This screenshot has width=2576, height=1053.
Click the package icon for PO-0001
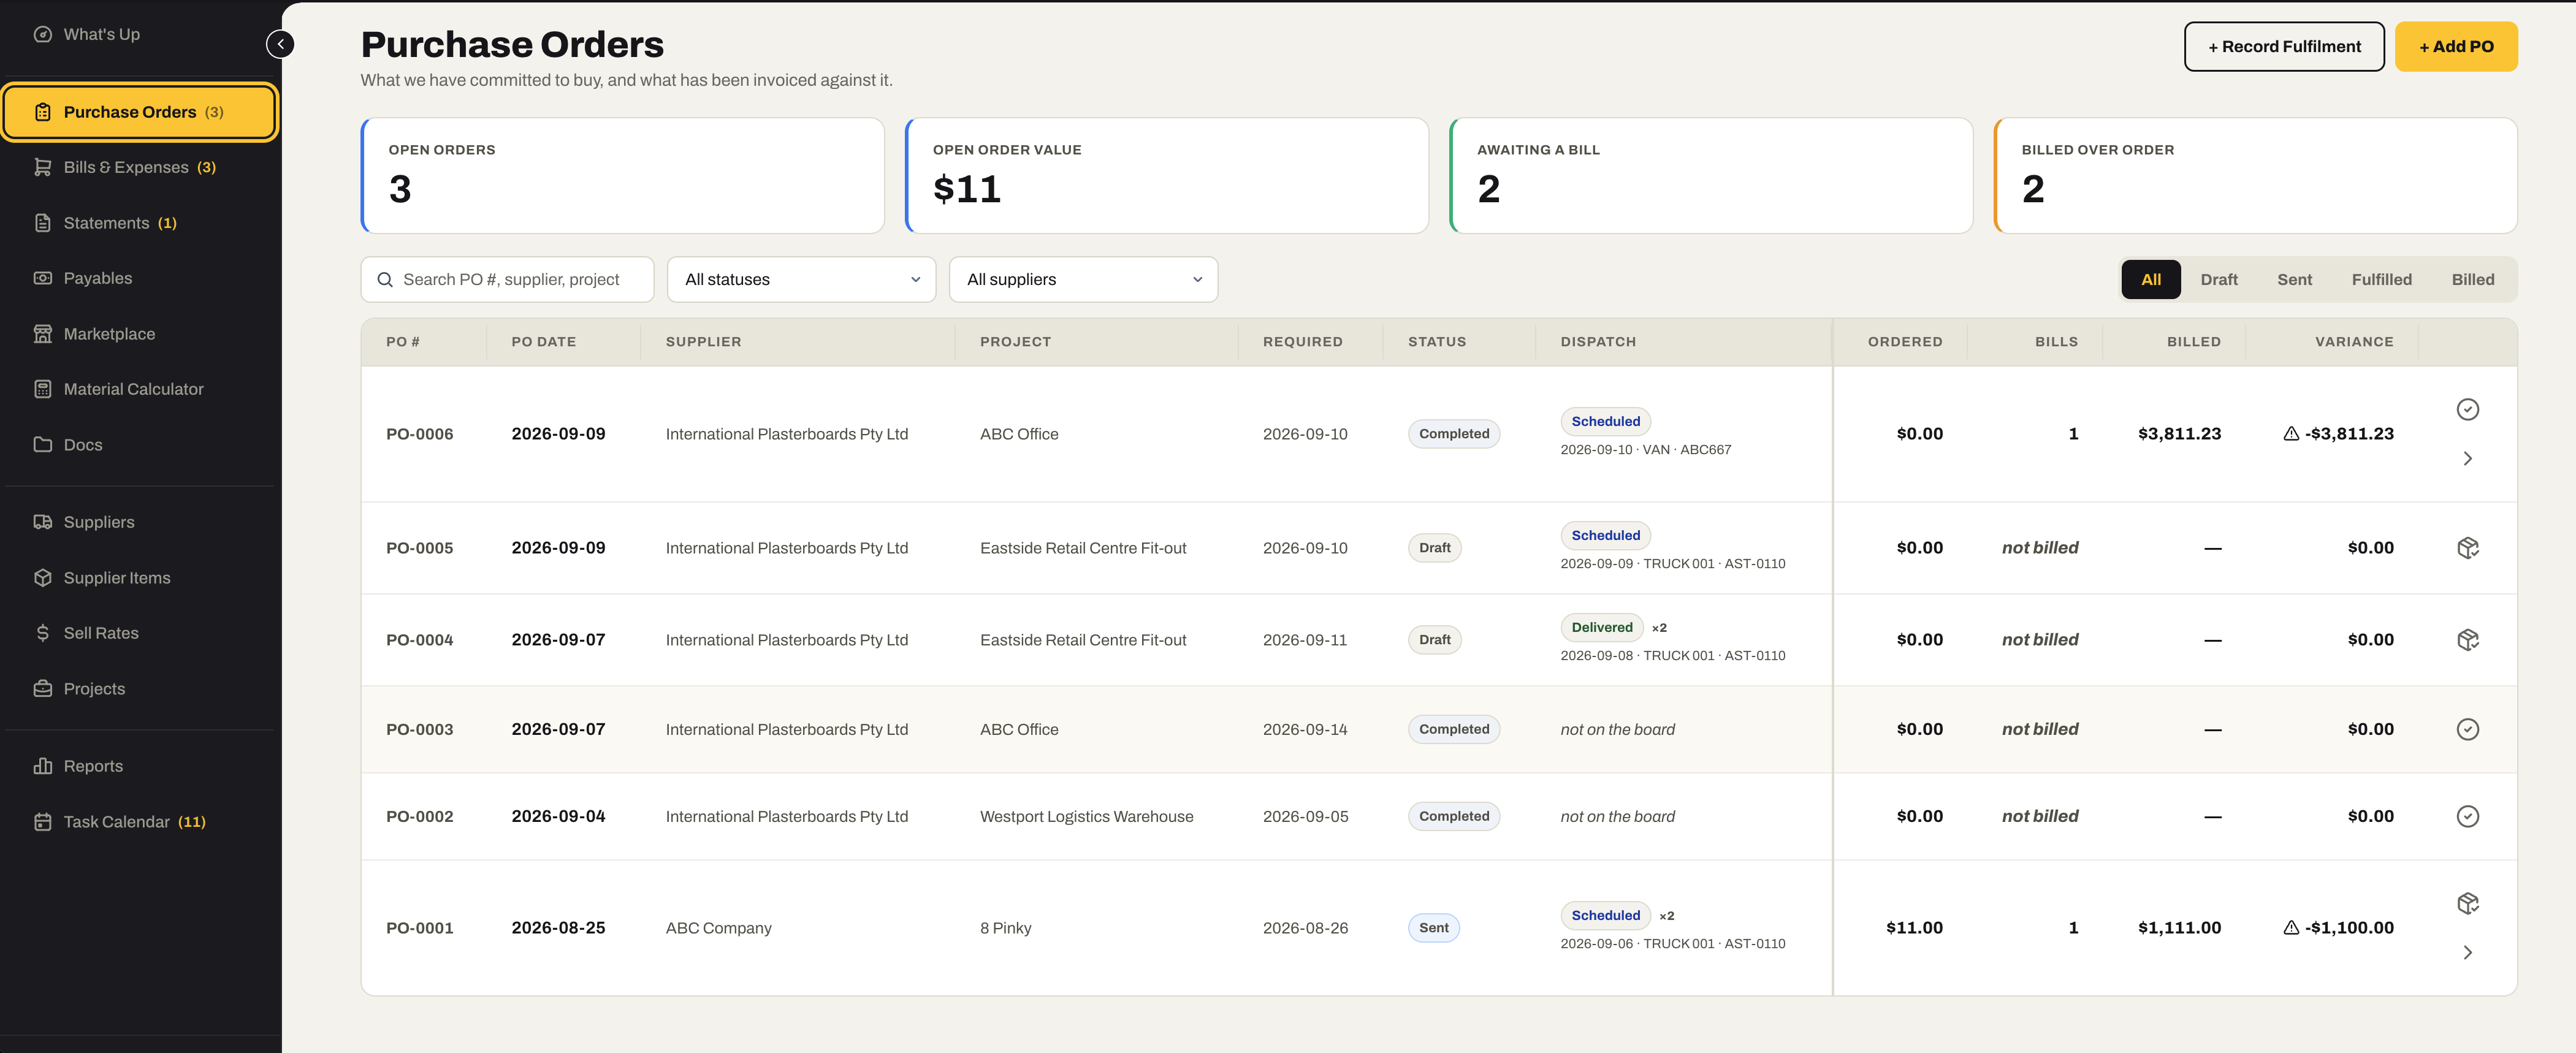point(2467,903)
